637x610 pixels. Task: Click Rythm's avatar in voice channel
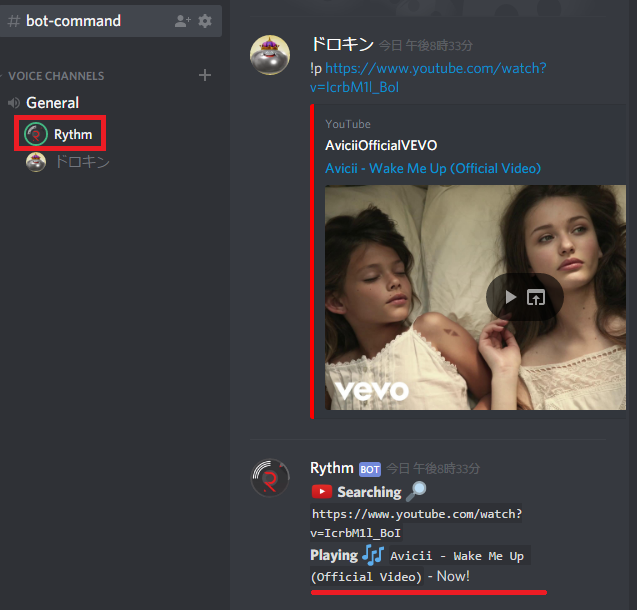tap(36, 134)
